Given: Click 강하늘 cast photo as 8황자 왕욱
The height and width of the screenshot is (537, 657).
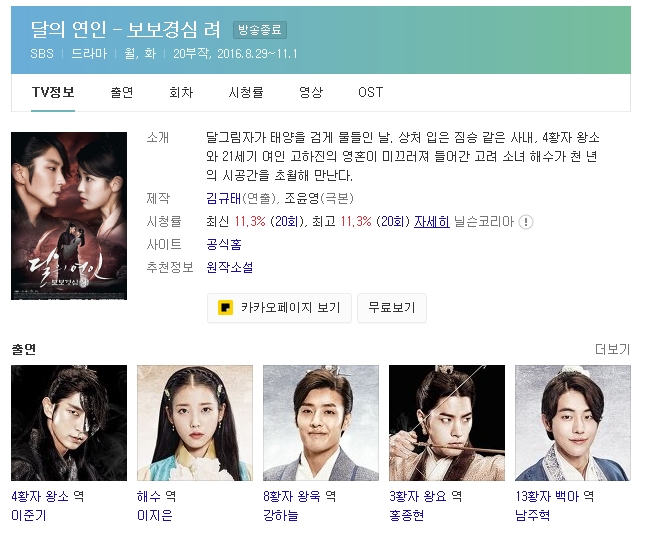Looking at the screenshot, I should point(321,423).
